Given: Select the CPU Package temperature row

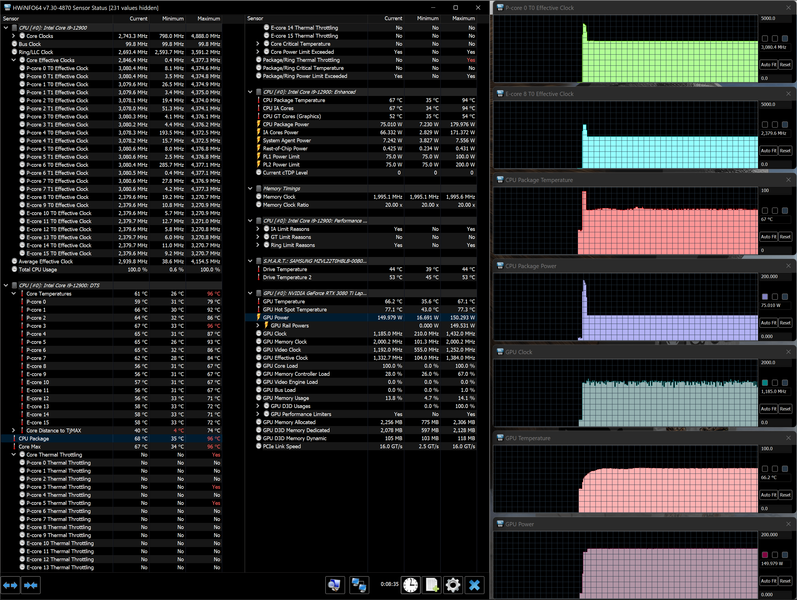Looking at the screenshot, I should 111,438.
